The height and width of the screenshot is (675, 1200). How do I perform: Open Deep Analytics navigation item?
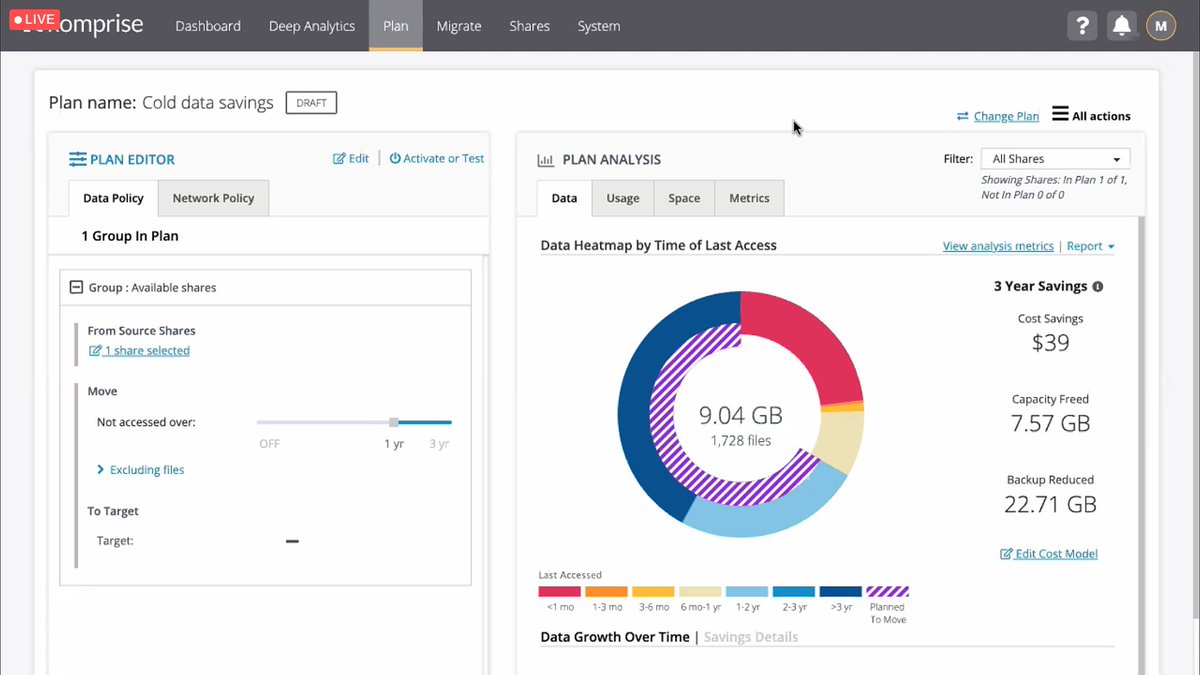coord(312,26)
